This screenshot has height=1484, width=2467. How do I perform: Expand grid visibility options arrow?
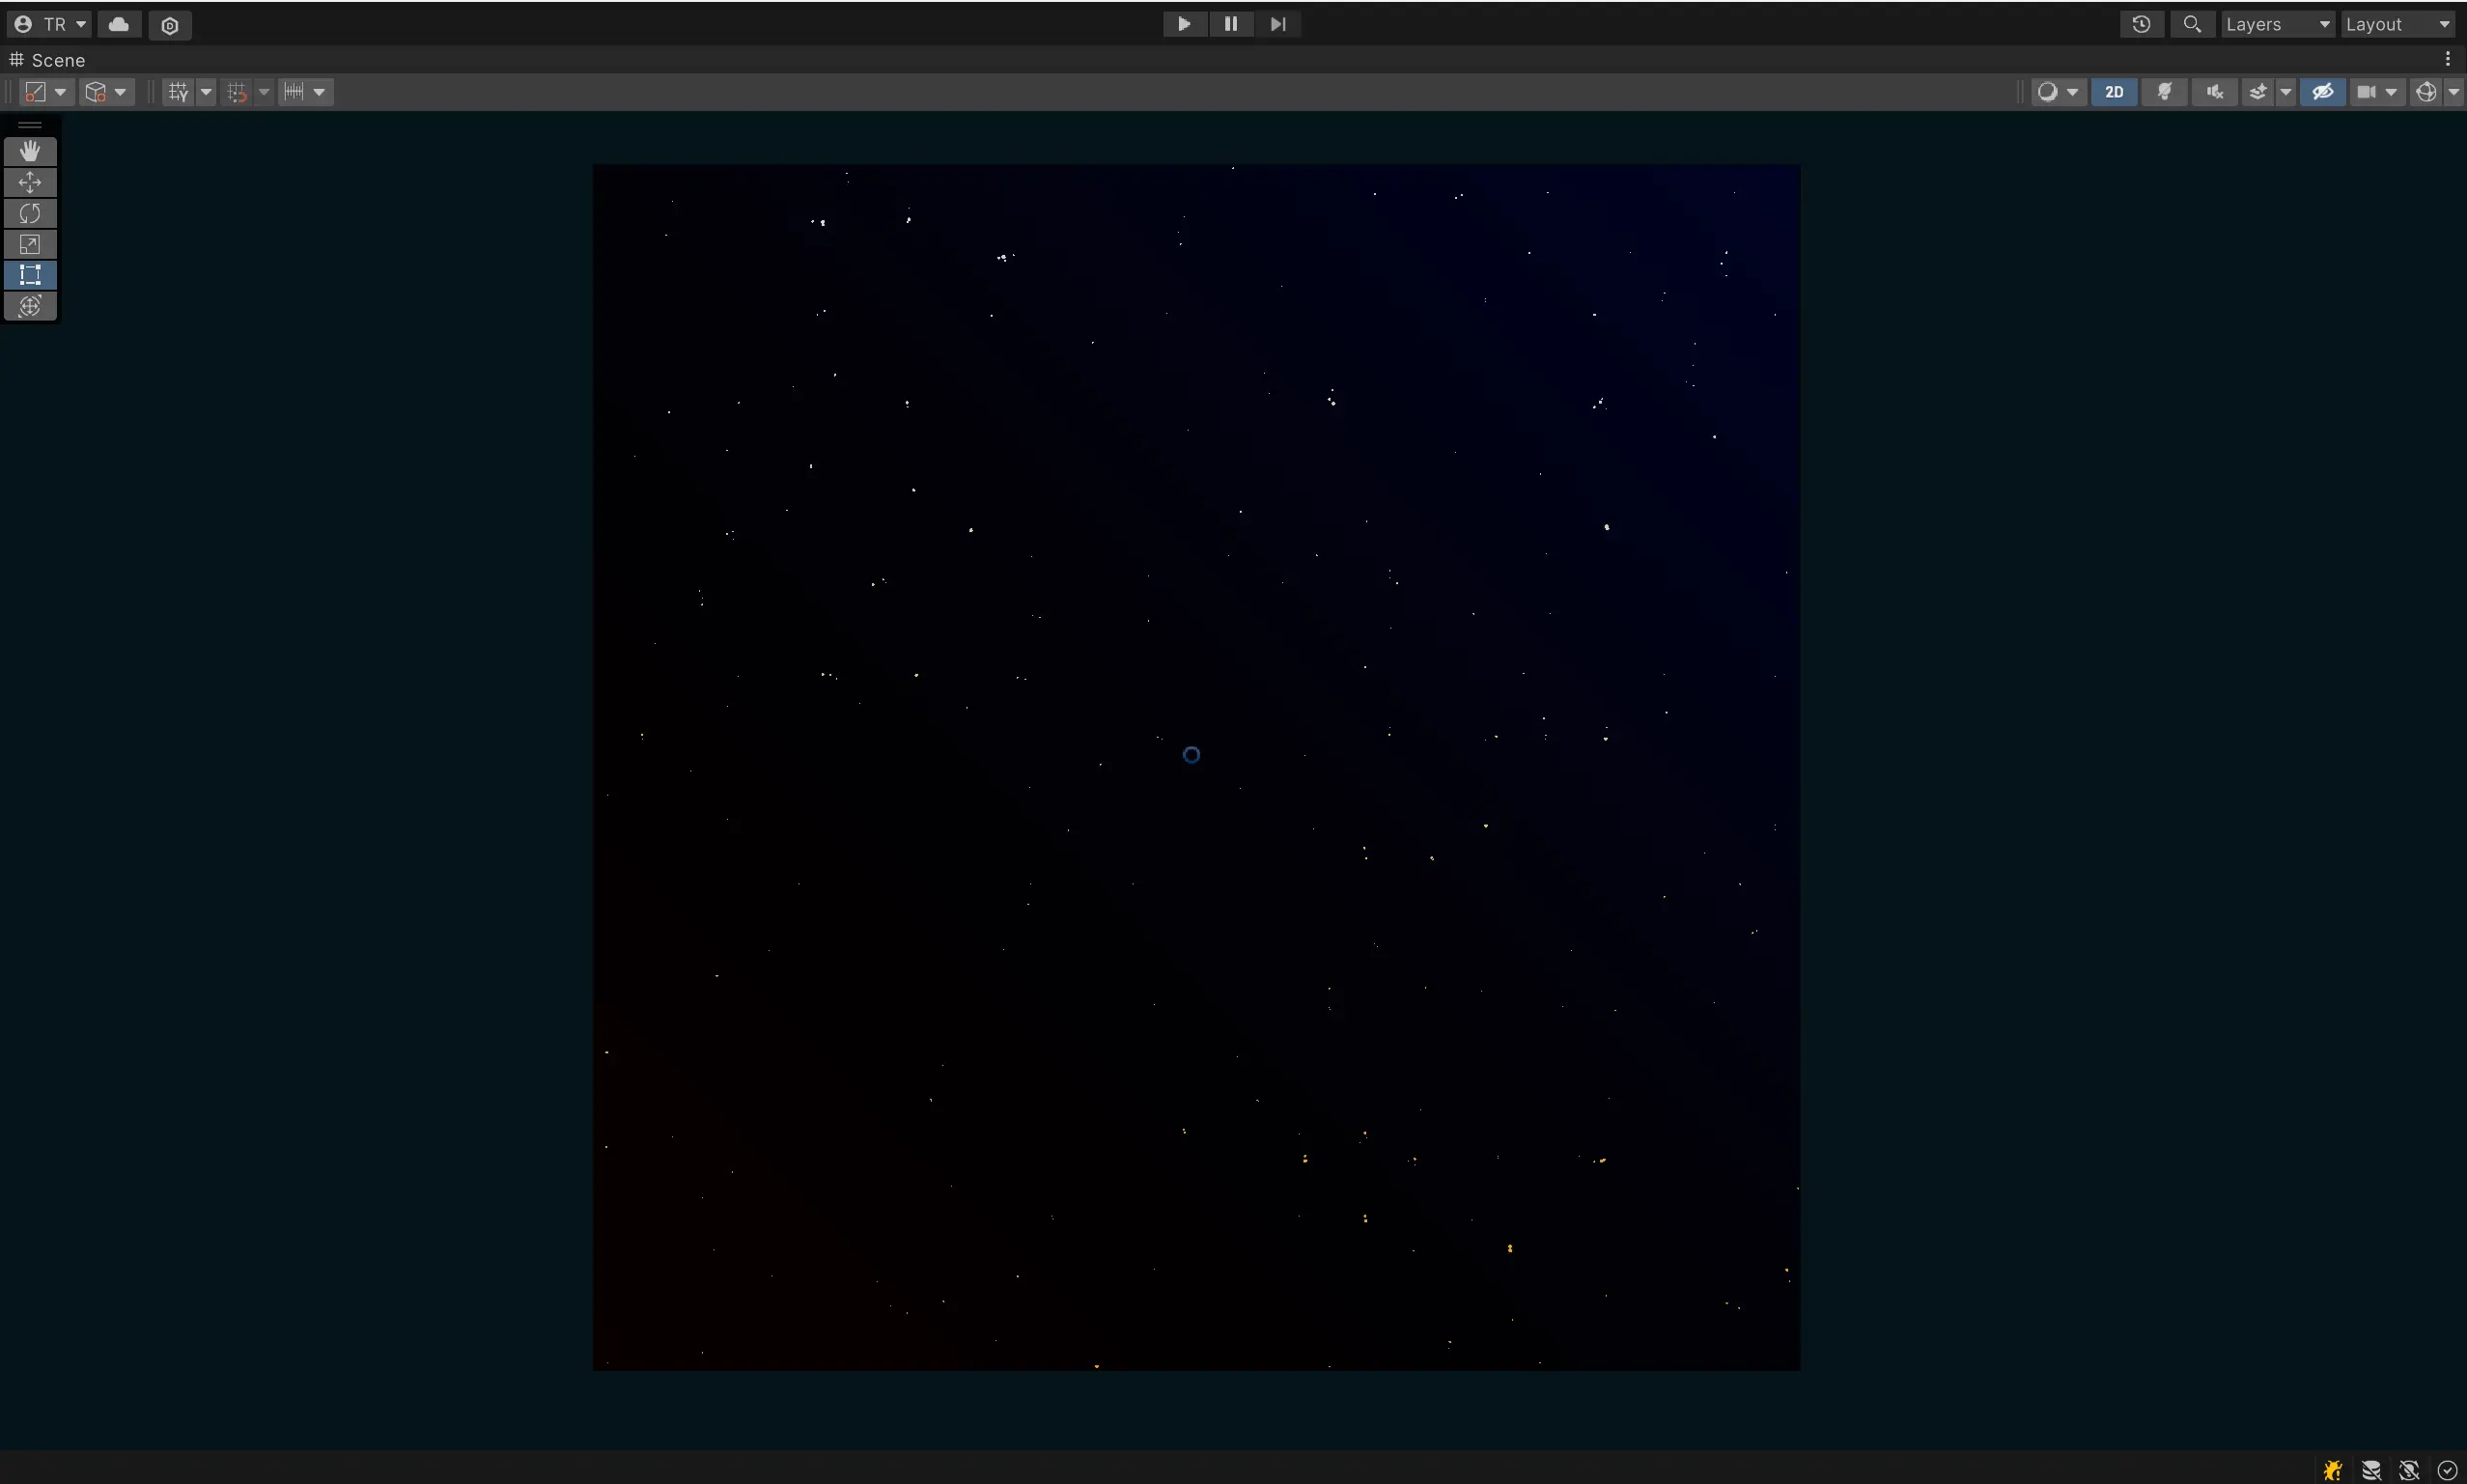coord(206,92)
